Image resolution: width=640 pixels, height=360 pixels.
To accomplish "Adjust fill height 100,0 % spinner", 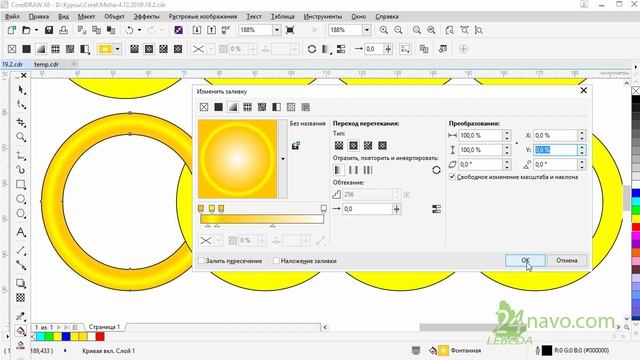I will tap(507, 150).
